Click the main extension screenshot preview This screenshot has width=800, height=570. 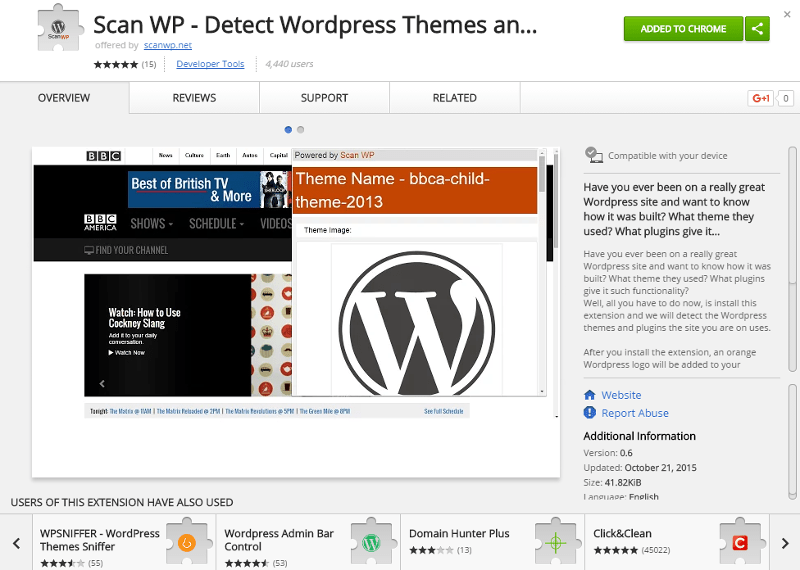pyautogui.click(x=296, y=312)
